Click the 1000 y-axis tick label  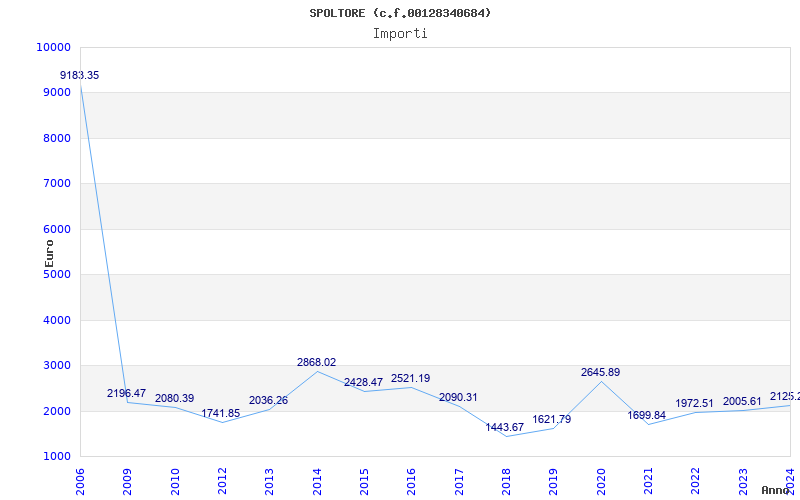(56, 457)
